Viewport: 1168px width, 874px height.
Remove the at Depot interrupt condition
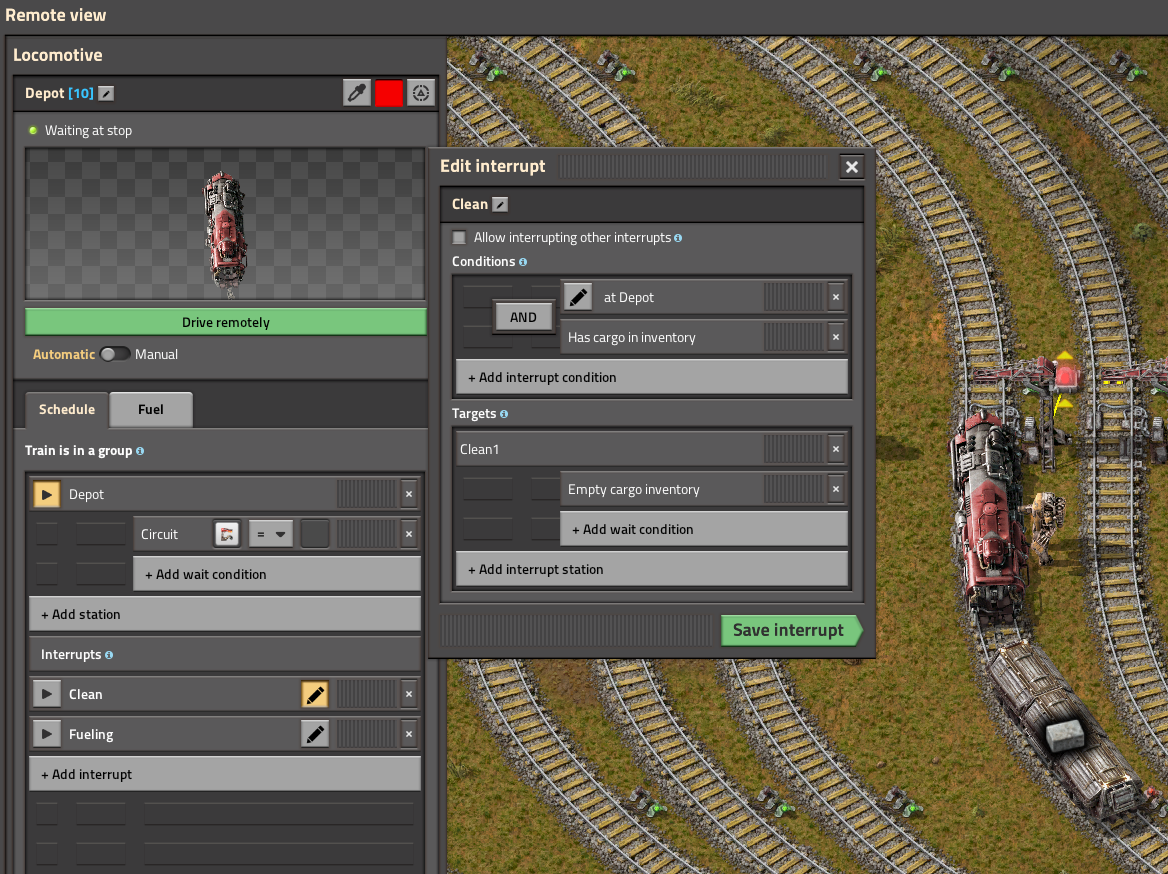click(x=836, y=297)
